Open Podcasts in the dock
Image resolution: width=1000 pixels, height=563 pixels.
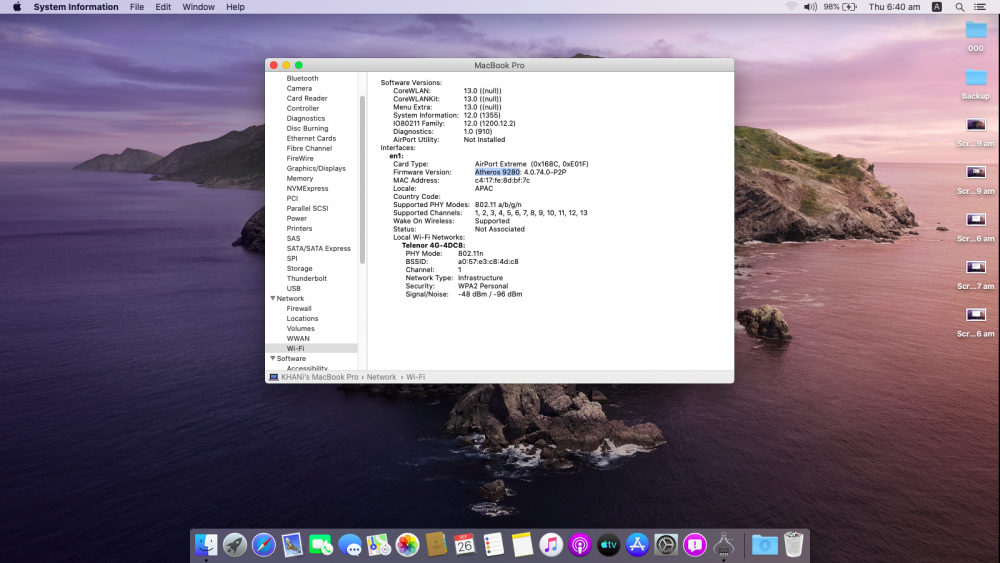pyautogui.click(x=580, y=545)
